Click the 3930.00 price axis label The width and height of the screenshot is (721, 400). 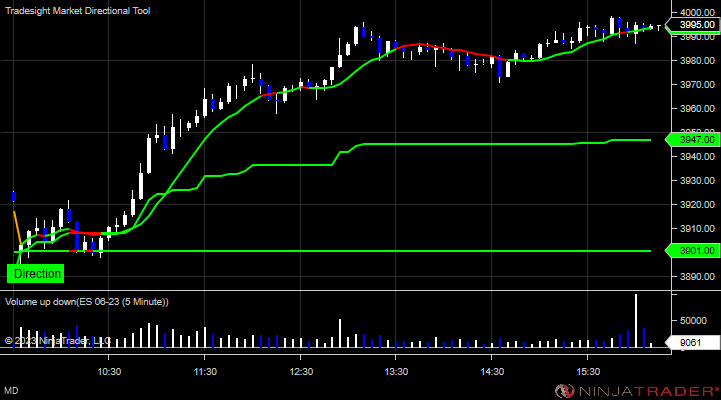(x=697, y=181)
